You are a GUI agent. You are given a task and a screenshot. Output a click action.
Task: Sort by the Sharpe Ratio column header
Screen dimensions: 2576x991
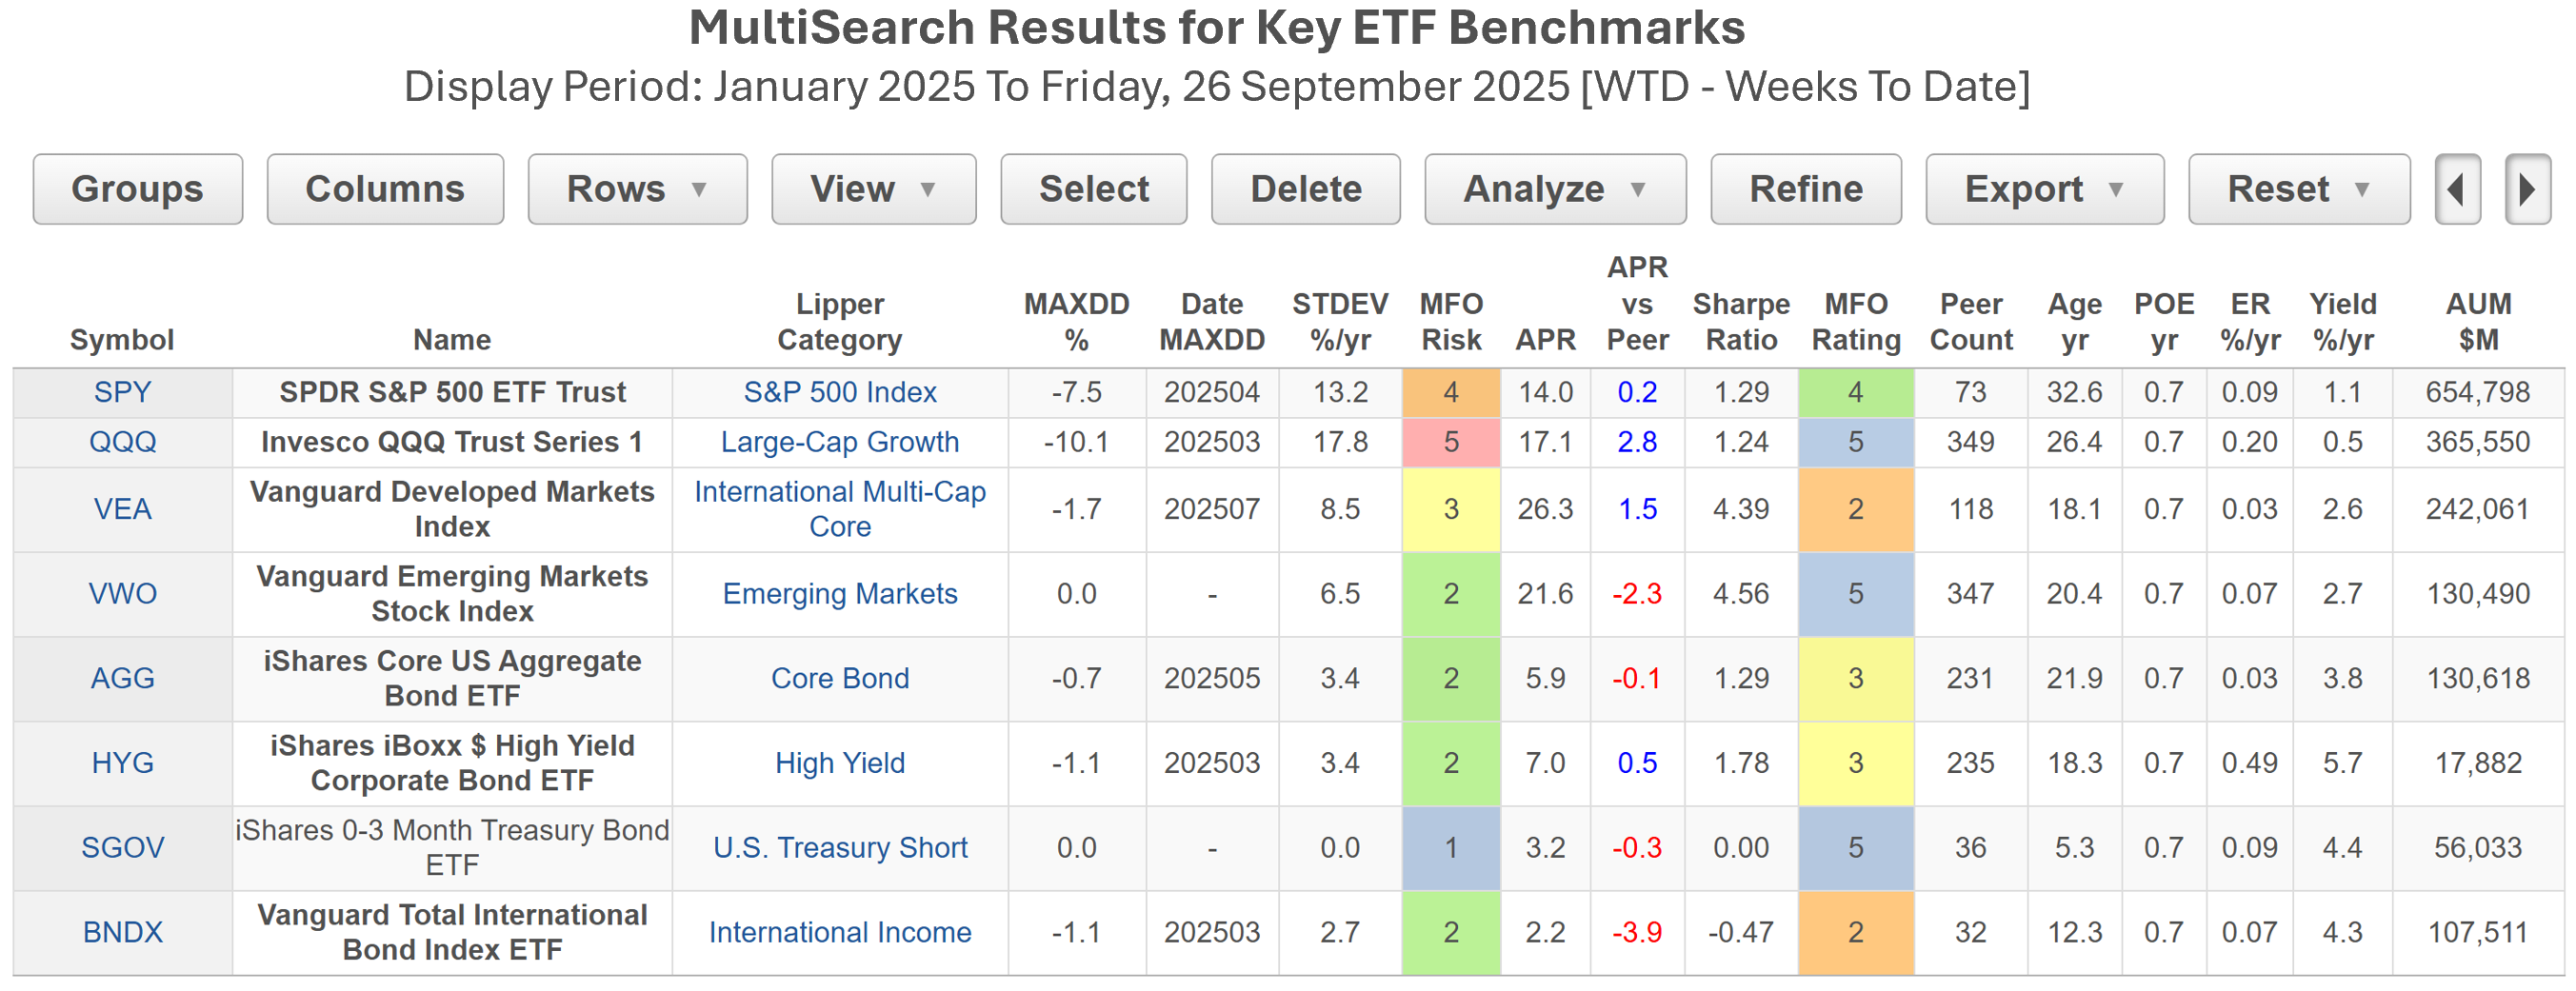pyautogui.click(x=1740, y=322)
